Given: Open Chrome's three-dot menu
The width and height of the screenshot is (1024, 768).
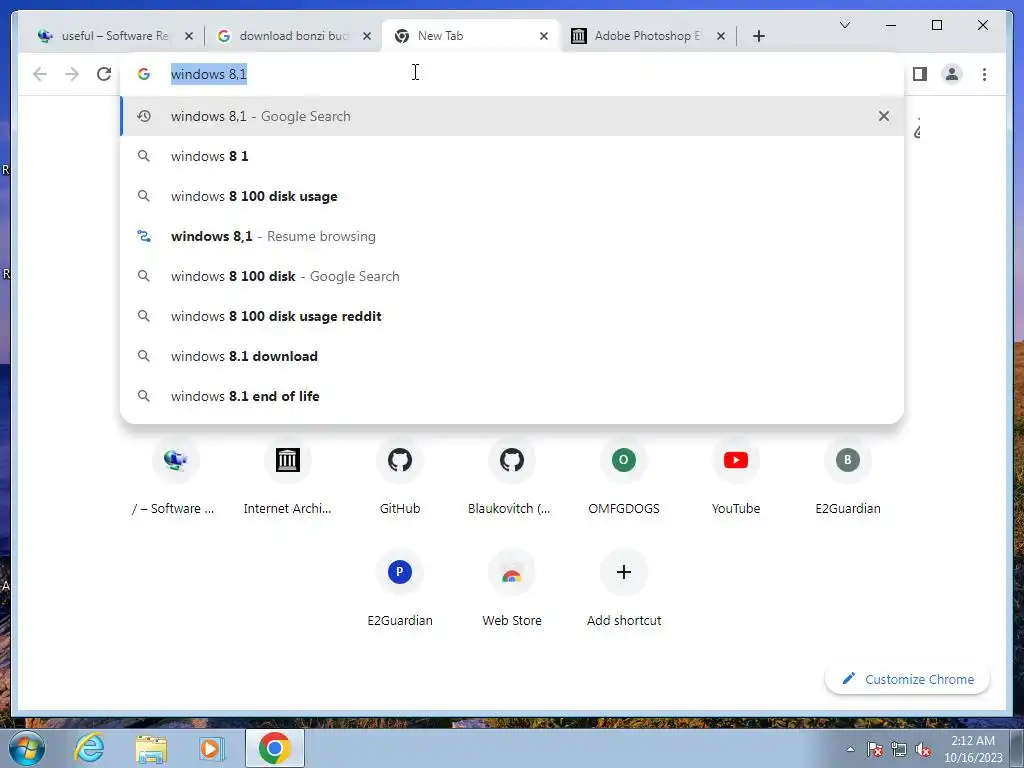Looking at the screenshot, I should [984, 74].
